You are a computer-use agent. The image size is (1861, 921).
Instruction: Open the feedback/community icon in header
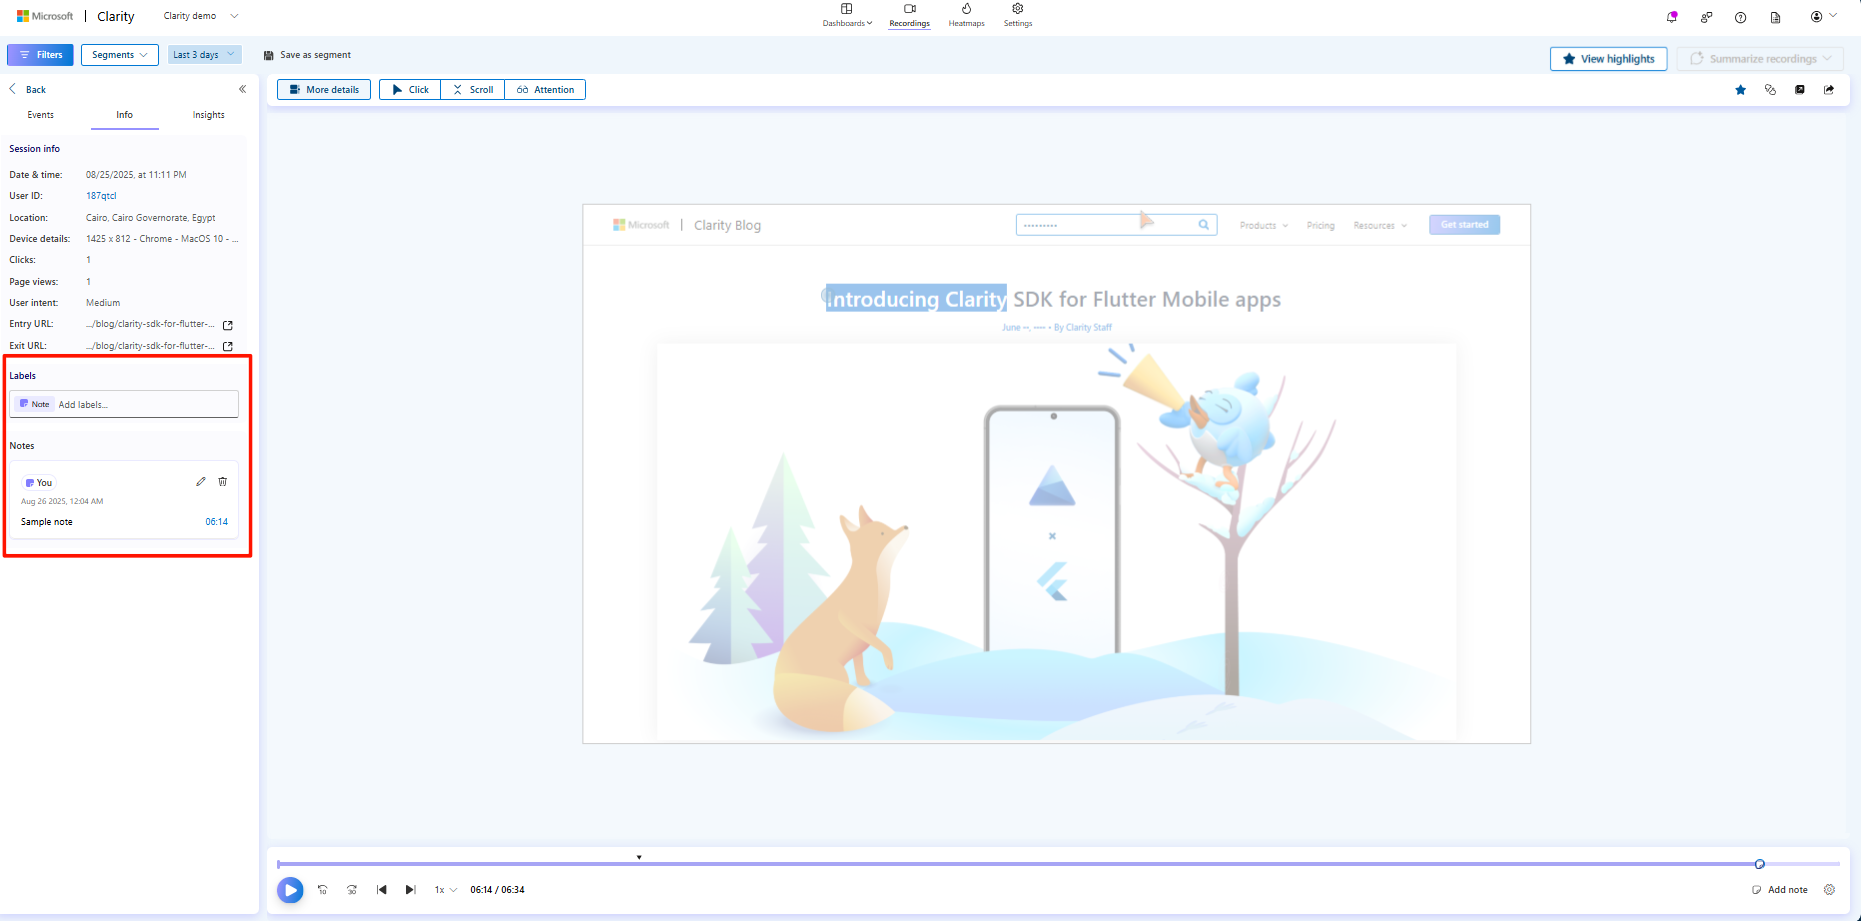(1706, 17)
